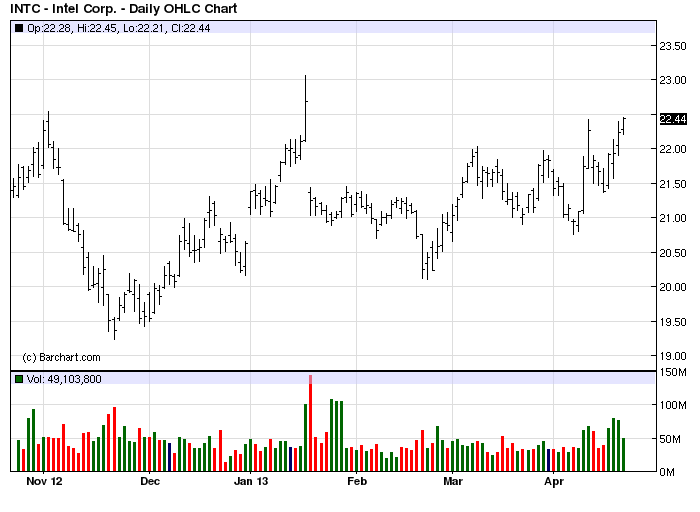This screenshot has width=700, height=512.
Task: Click the final green volume bar in April
Action: point(623,454)
